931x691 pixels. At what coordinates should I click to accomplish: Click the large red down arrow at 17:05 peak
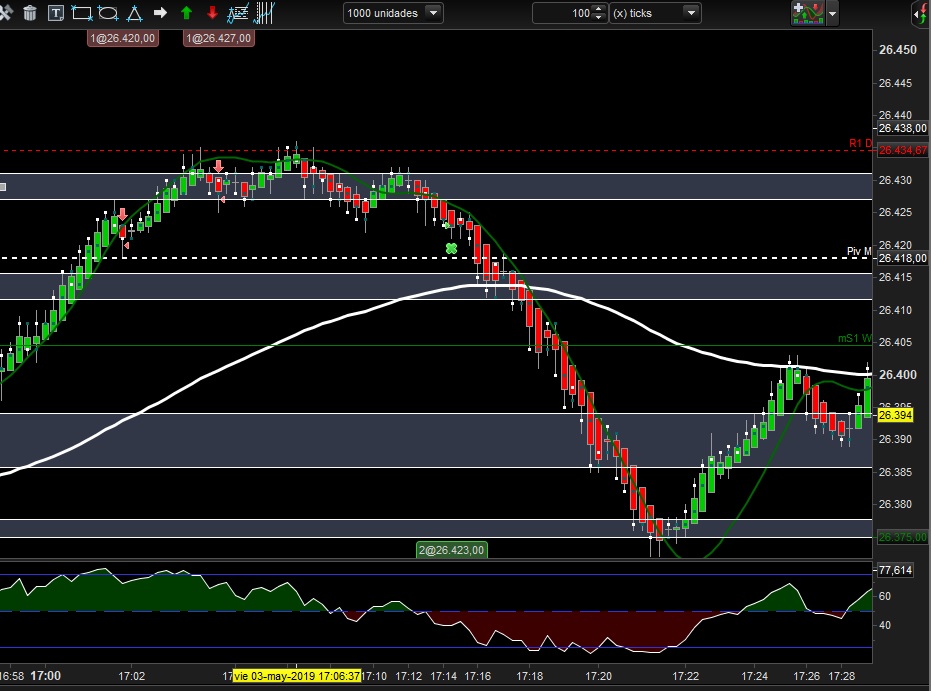pyautogui.click(x=218, y=166)
